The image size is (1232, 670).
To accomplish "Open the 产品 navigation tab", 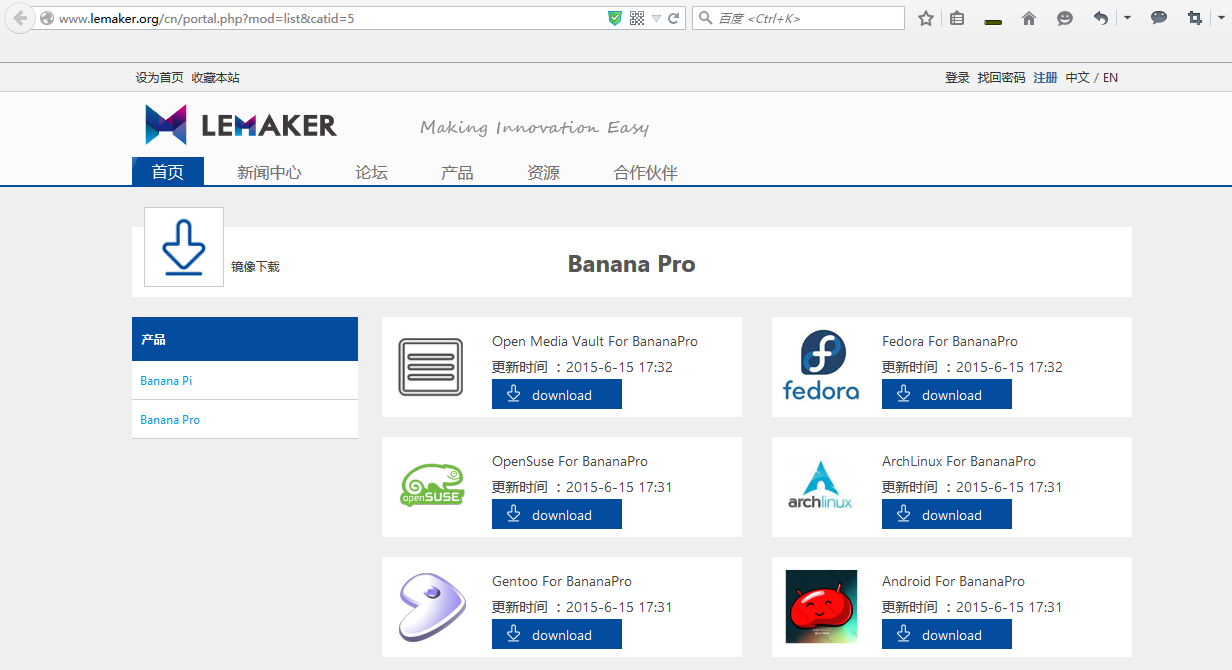I will pos(457,172).
